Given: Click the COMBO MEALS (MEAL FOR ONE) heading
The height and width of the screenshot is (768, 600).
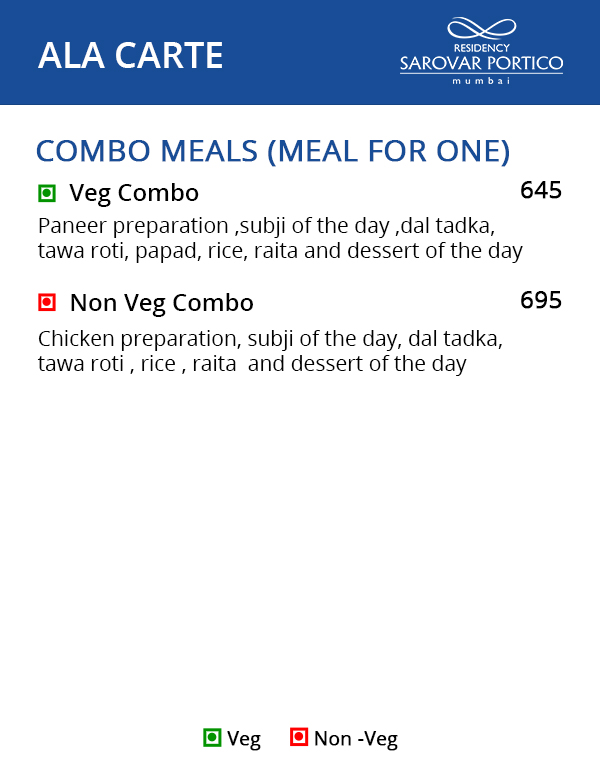Looking at the screenshot, I should coord(272,151).
